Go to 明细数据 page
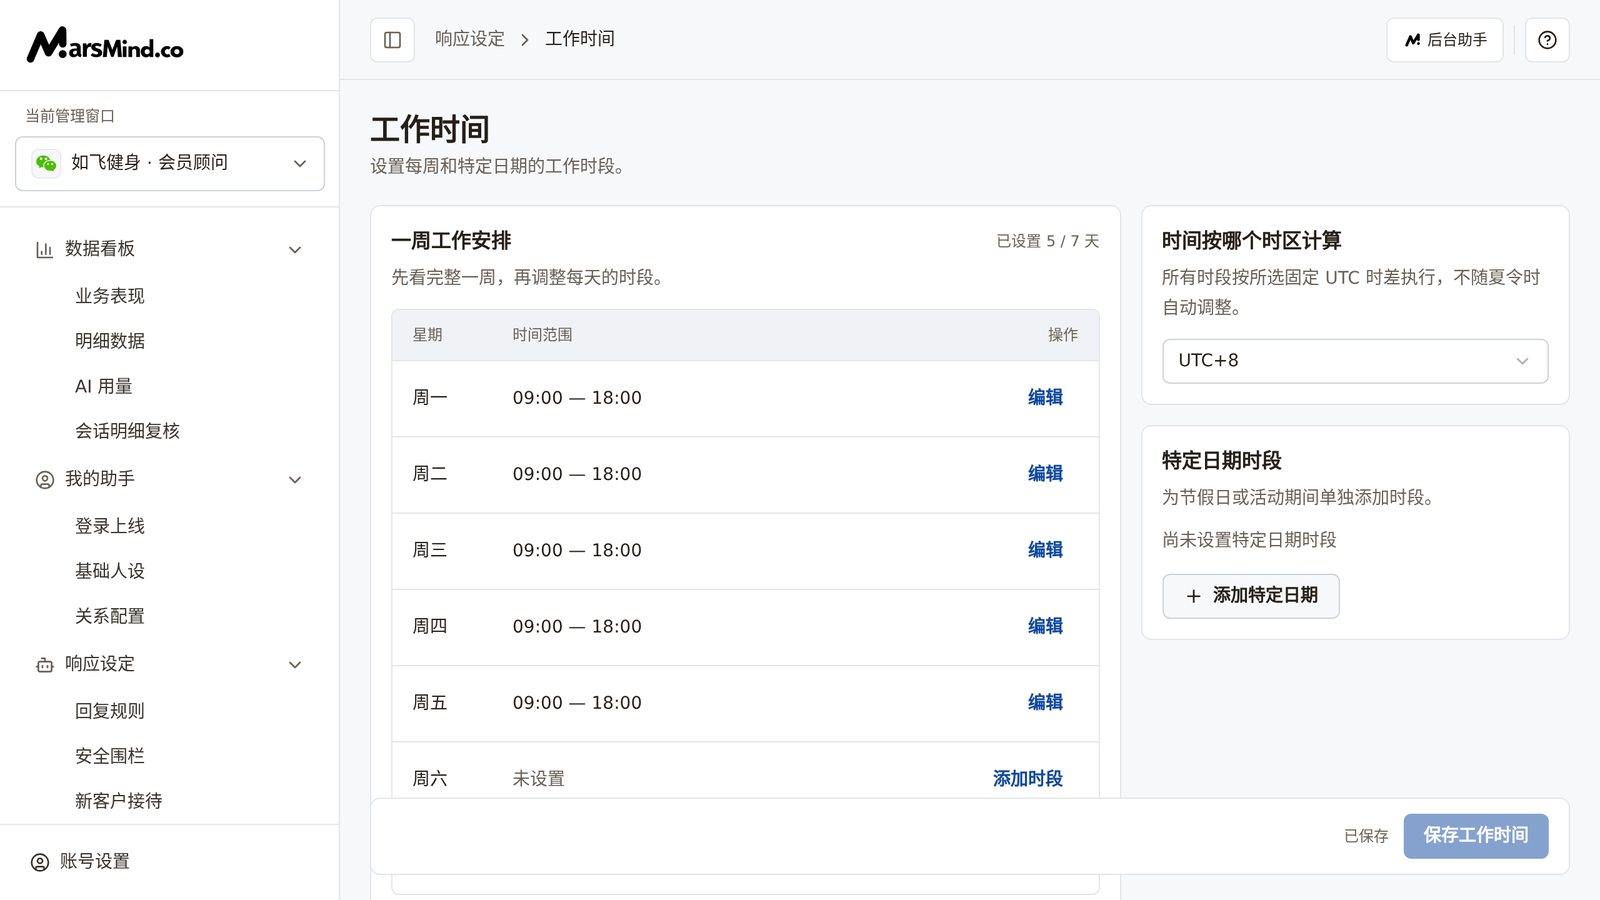Screen dimensions: 1600x900 point(110,341)
